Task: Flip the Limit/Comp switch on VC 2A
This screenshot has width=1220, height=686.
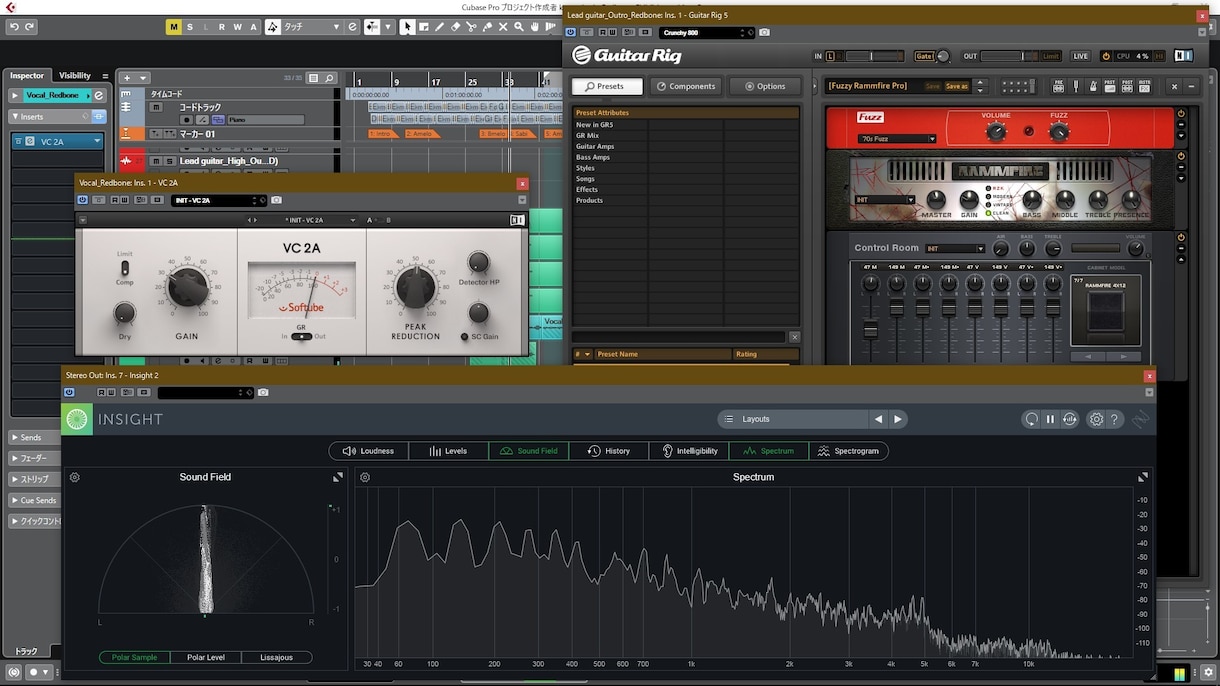Action: tap(124, 267)
